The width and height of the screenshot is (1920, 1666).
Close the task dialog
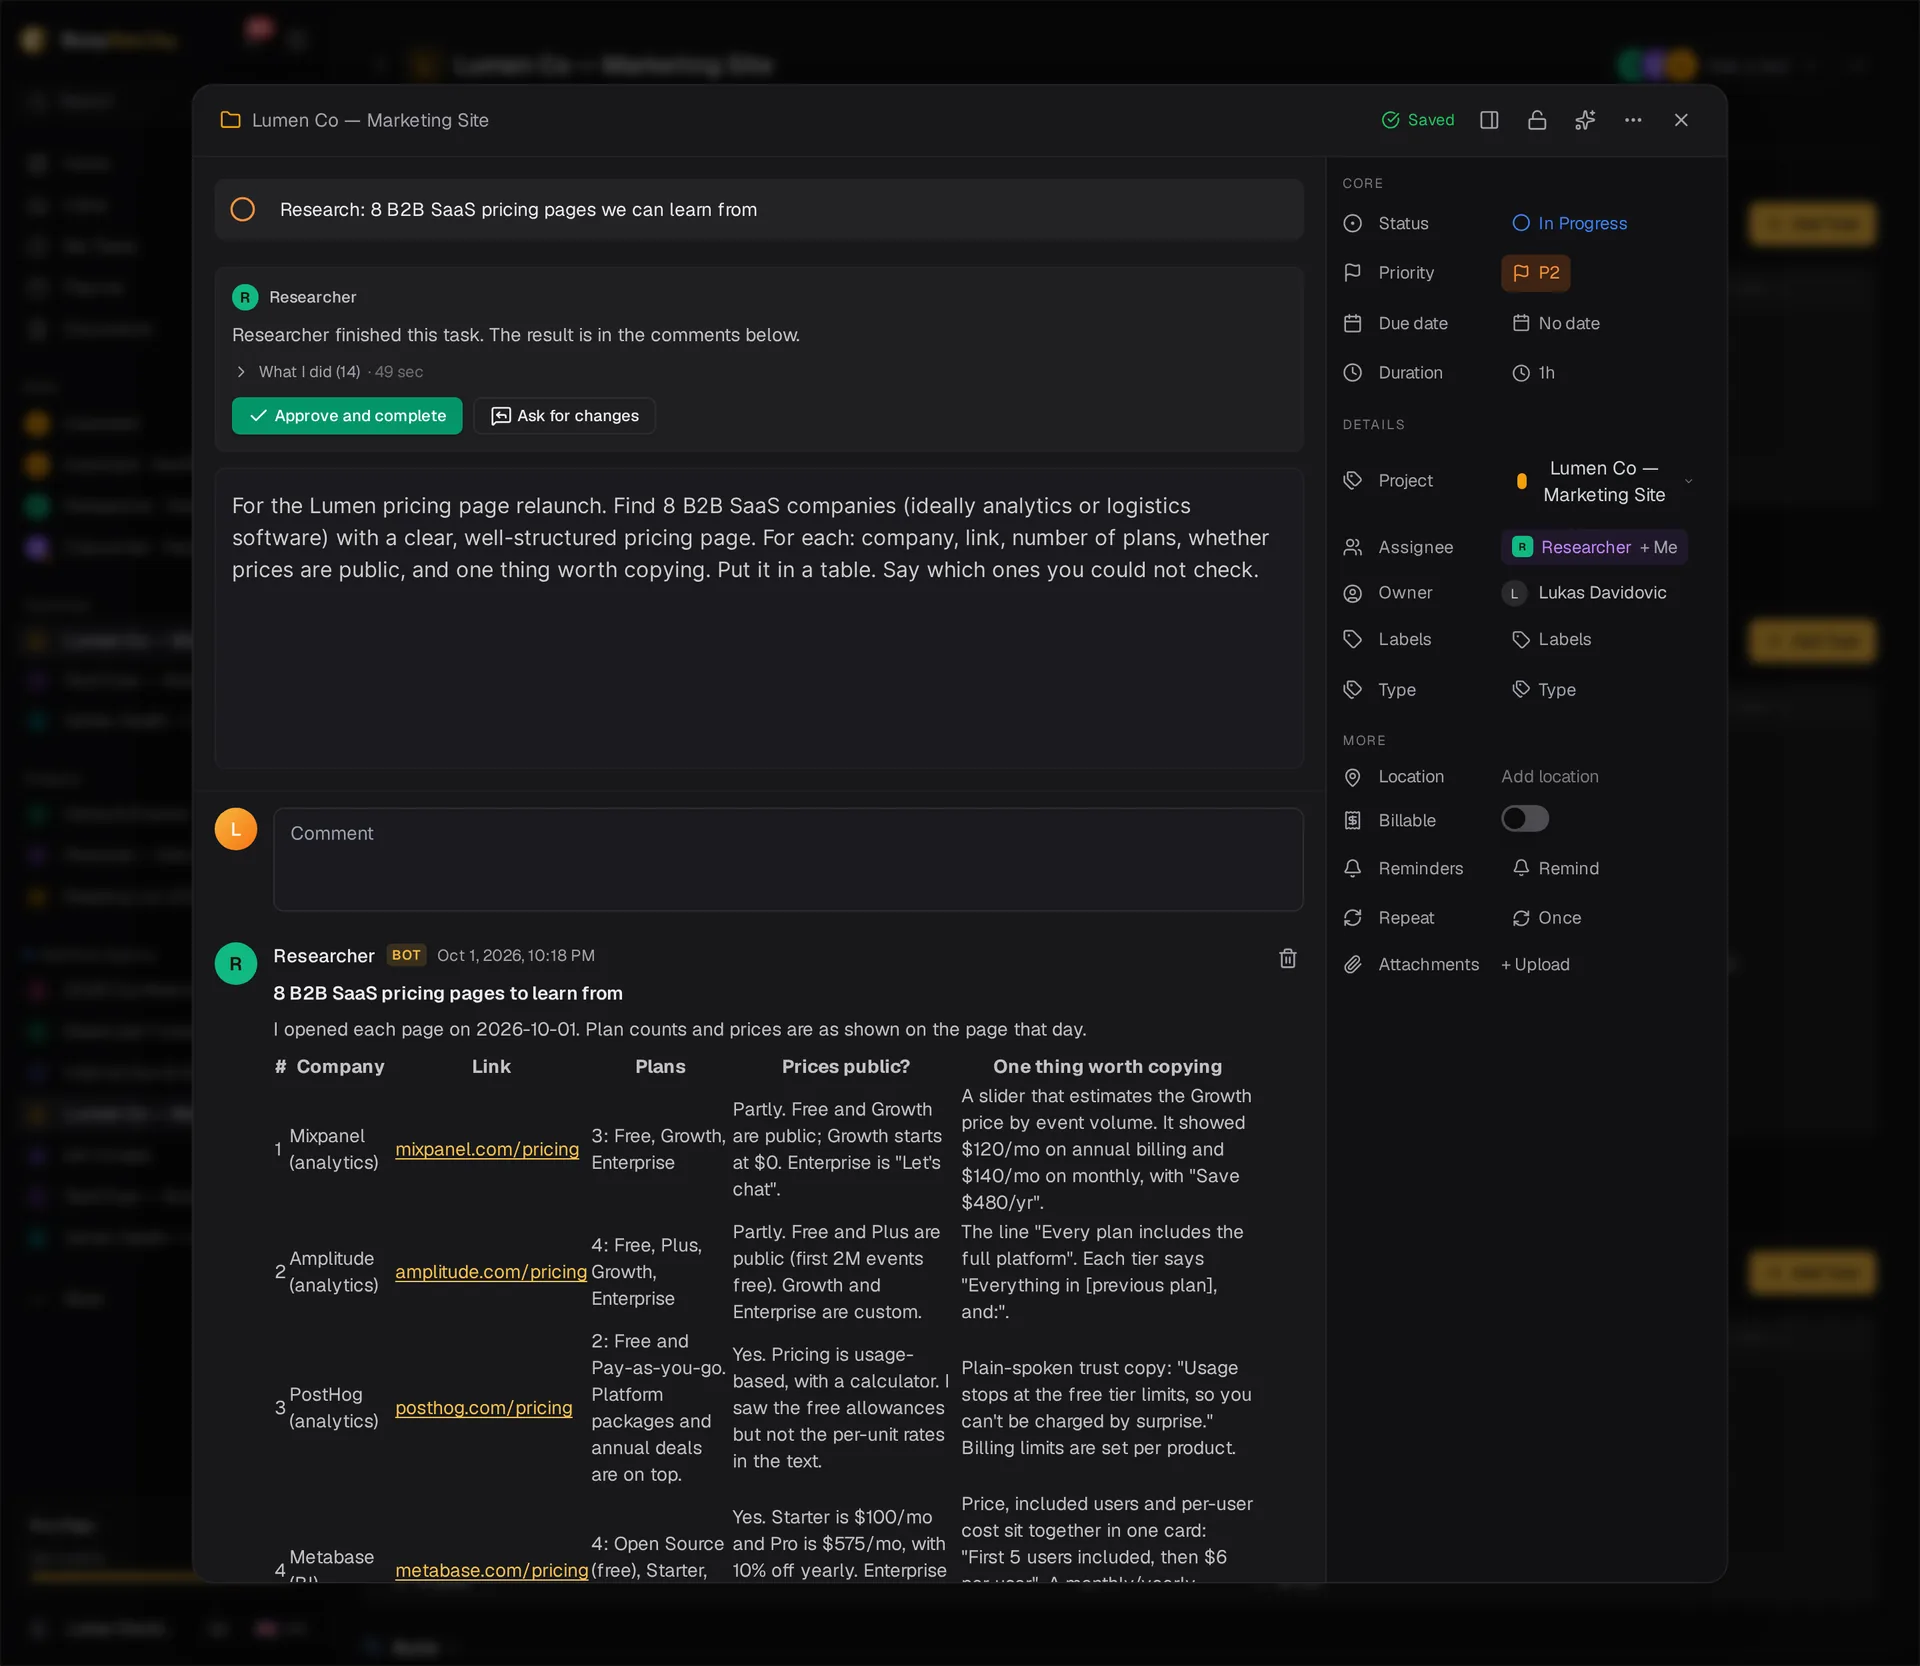point(1681,120)
